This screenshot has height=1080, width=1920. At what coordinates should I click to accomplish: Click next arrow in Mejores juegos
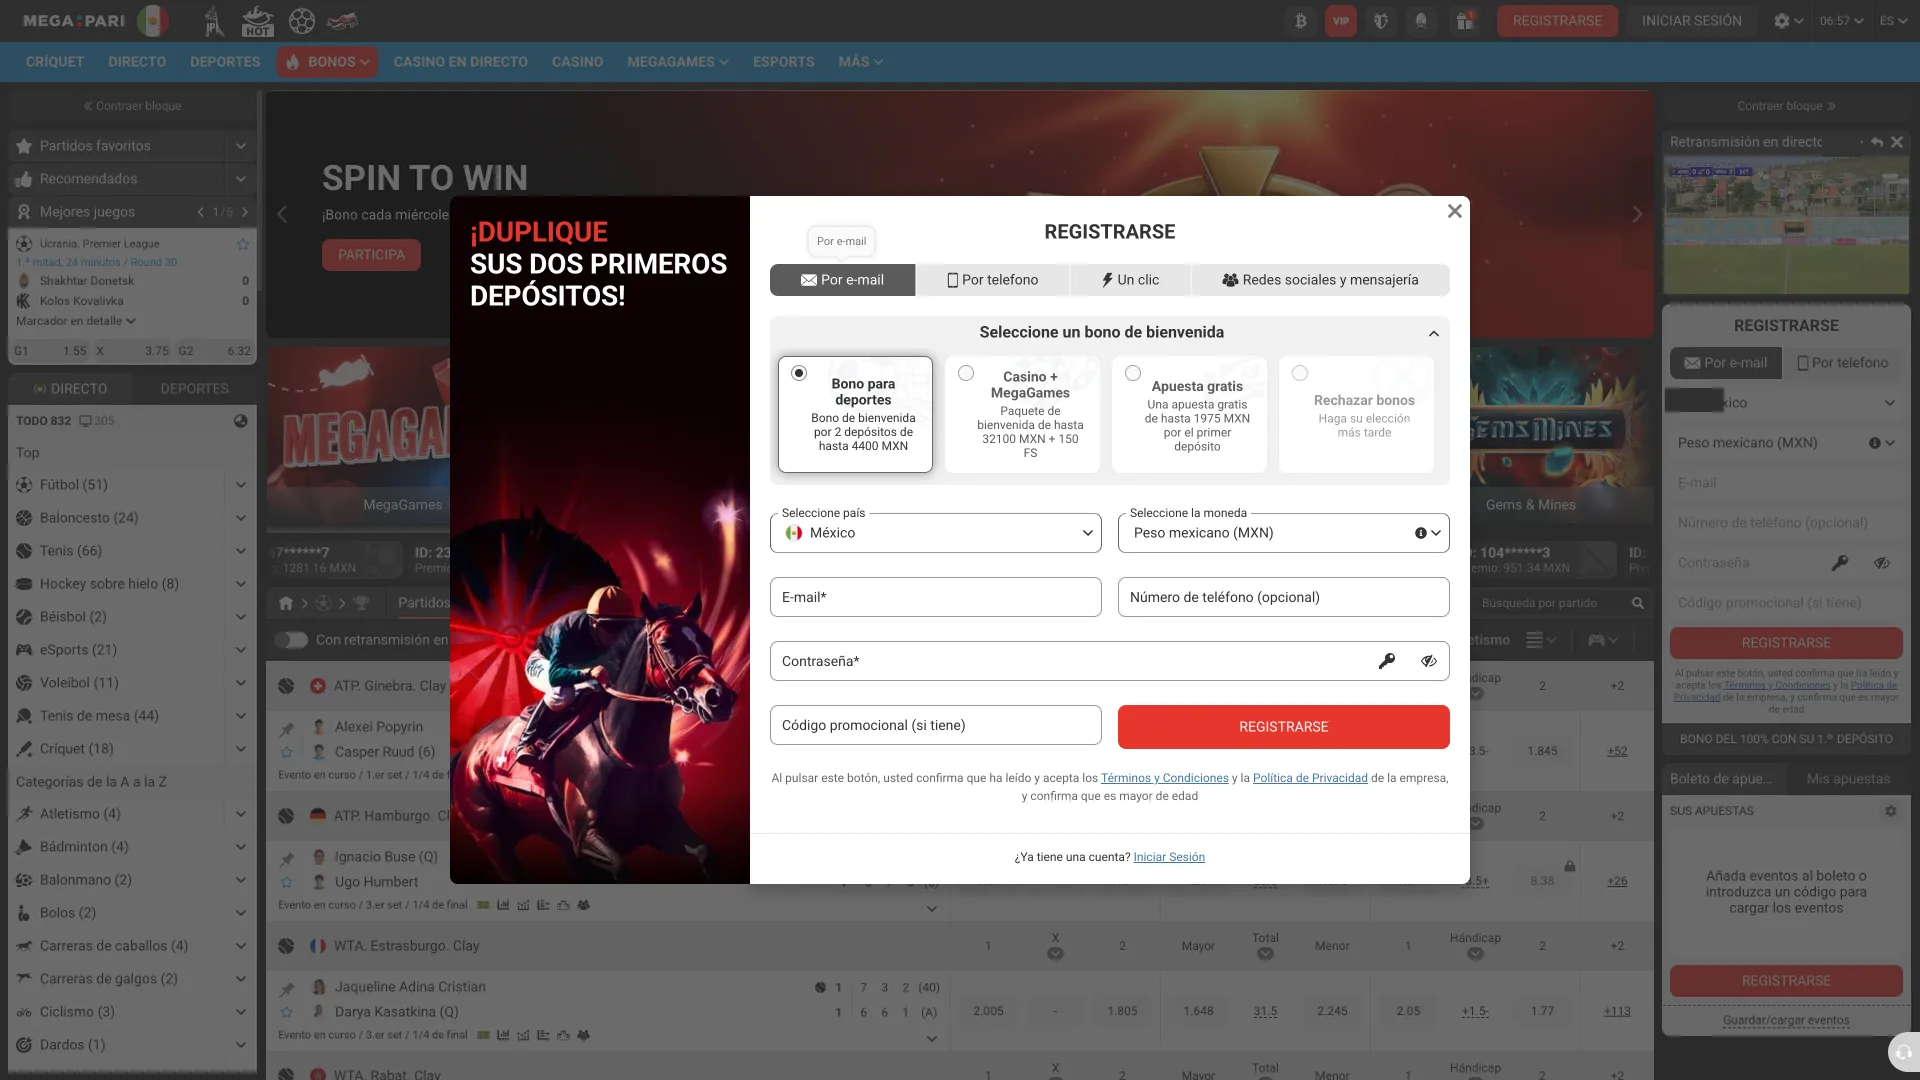pos(244,212)
